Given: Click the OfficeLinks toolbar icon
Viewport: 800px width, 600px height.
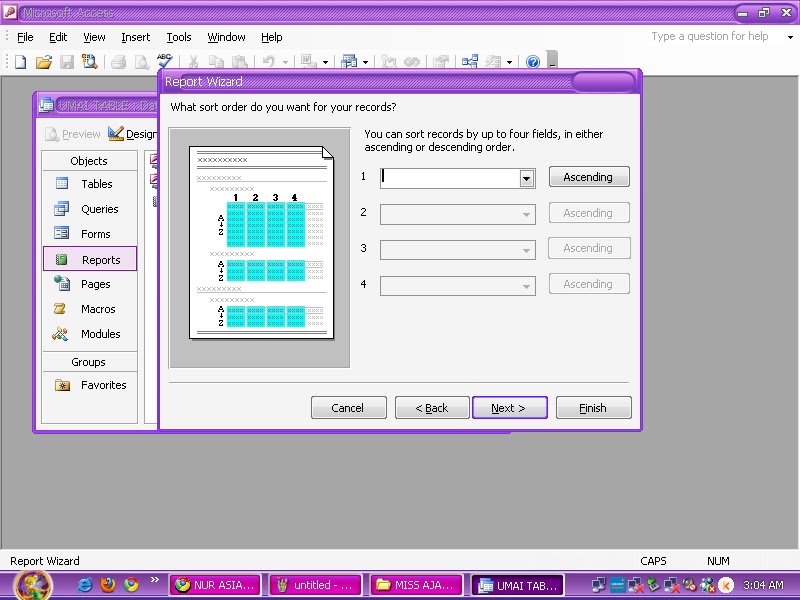Looking at the screenshot, I should [x=308, y=62].
